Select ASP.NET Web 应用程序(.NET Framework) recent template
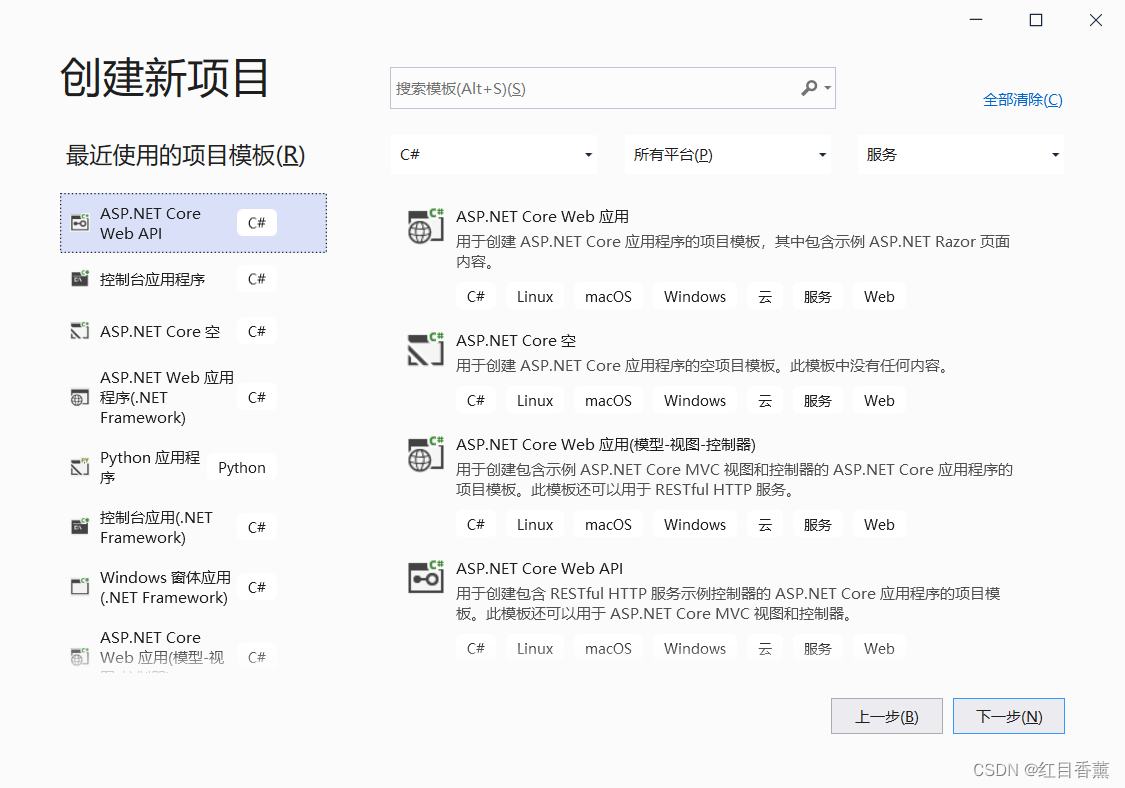The width and height of the screenshot is (1125, 788). tap(194, 398)
